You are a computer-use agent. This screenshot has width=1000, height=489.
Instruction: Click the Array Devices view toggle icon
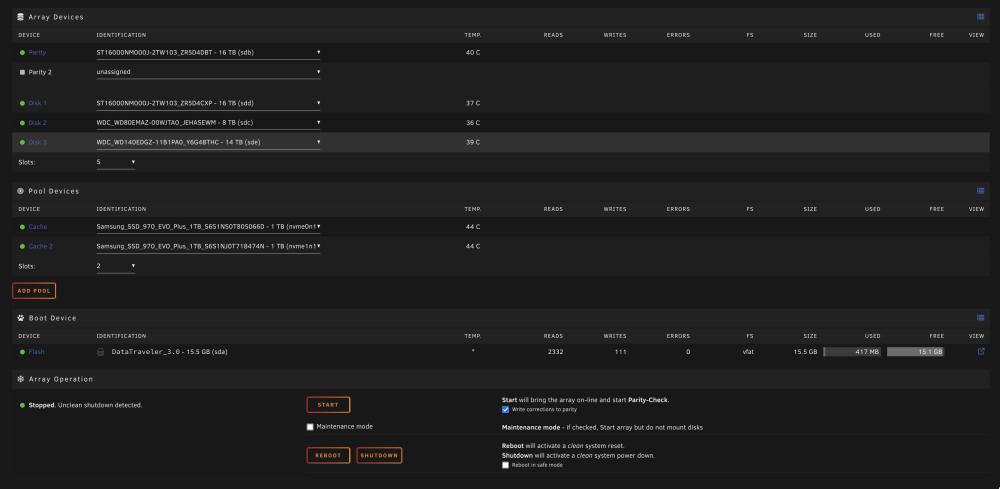980,17
